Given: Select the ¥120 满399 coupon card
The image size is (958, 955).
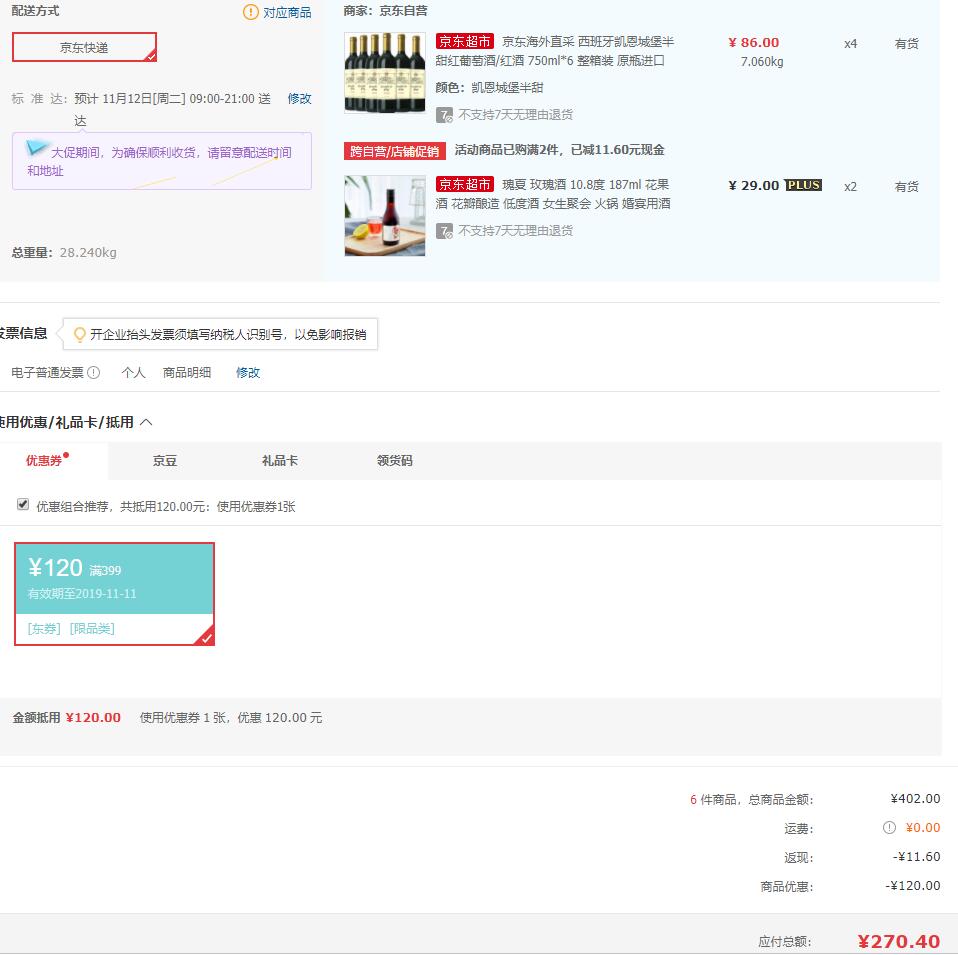Looking at the screenshot, I should click(114, 594).
